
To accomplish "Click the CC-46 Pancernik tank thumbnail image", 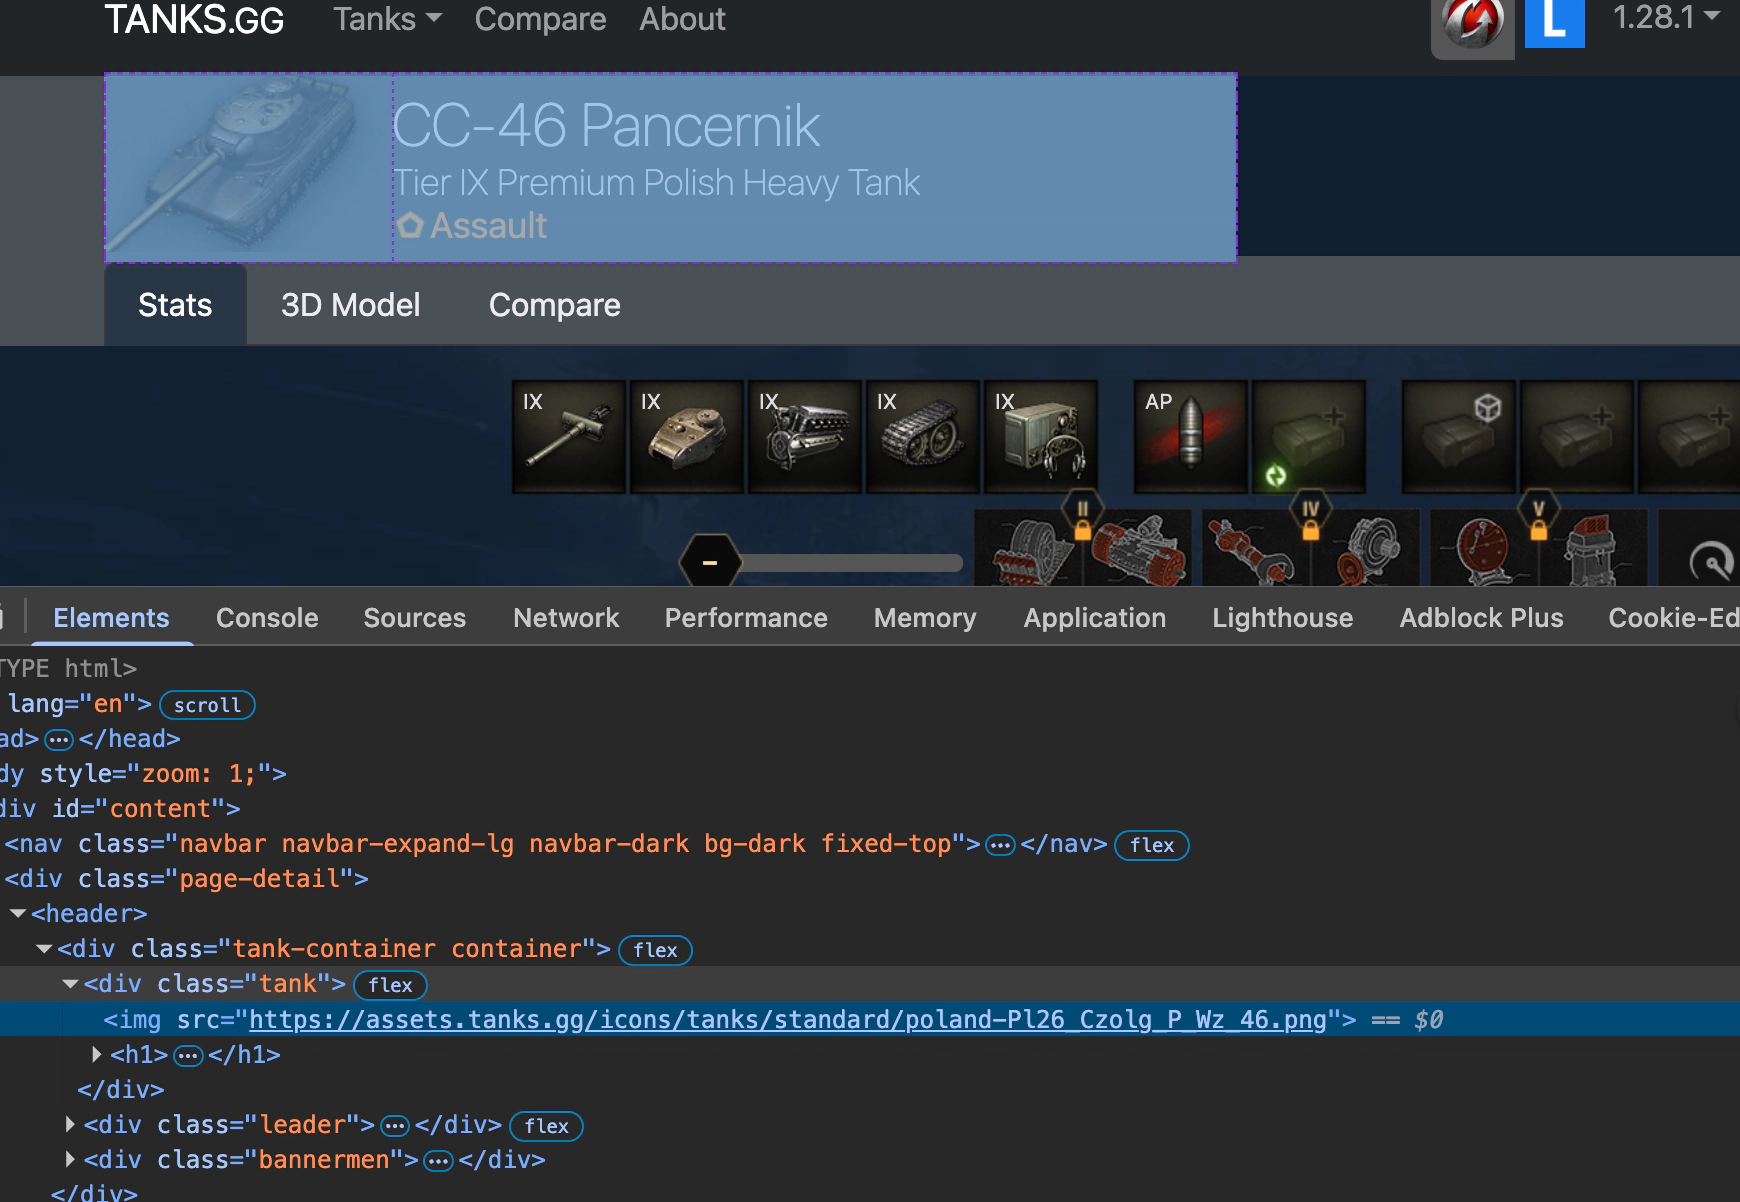I will pyautogui.click(x=249, y=168).
